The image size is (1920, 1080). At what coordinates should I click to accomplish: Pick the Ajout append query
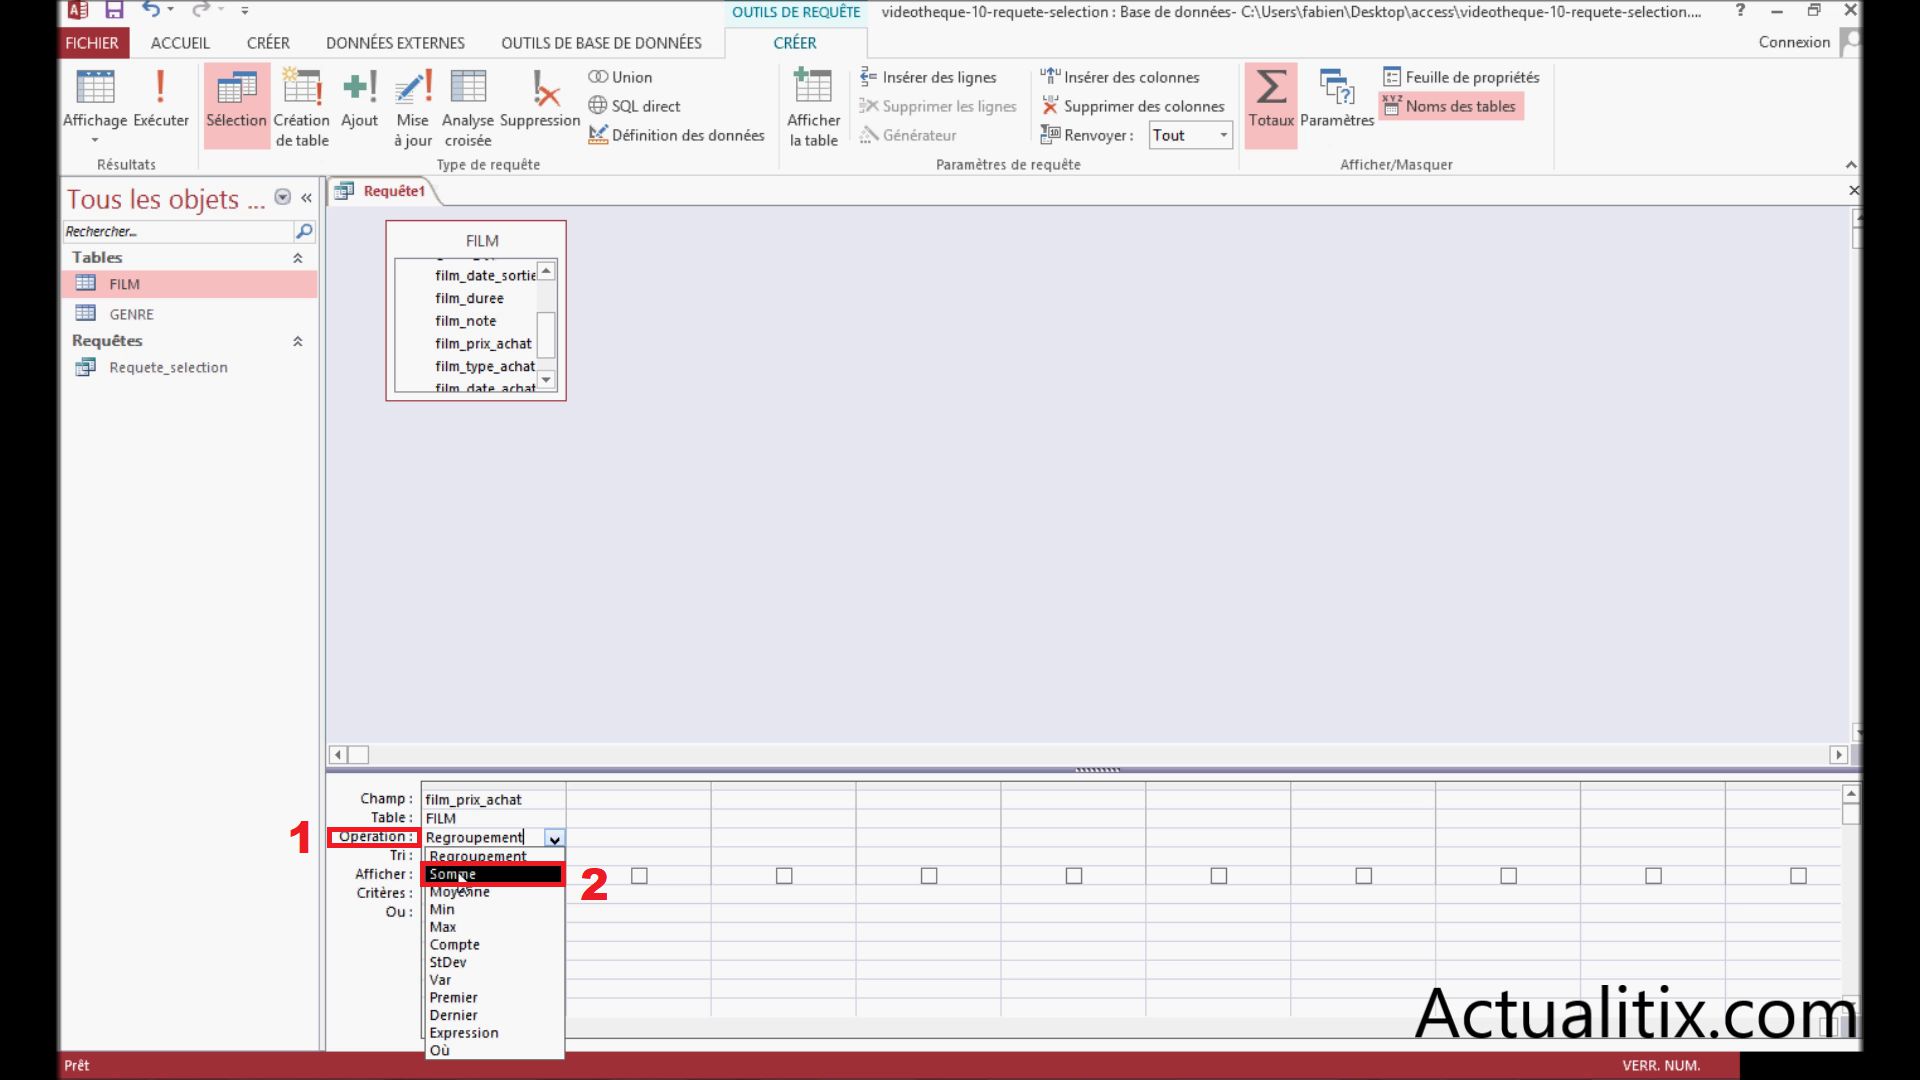pyautogui.click(x=359, y=100)
